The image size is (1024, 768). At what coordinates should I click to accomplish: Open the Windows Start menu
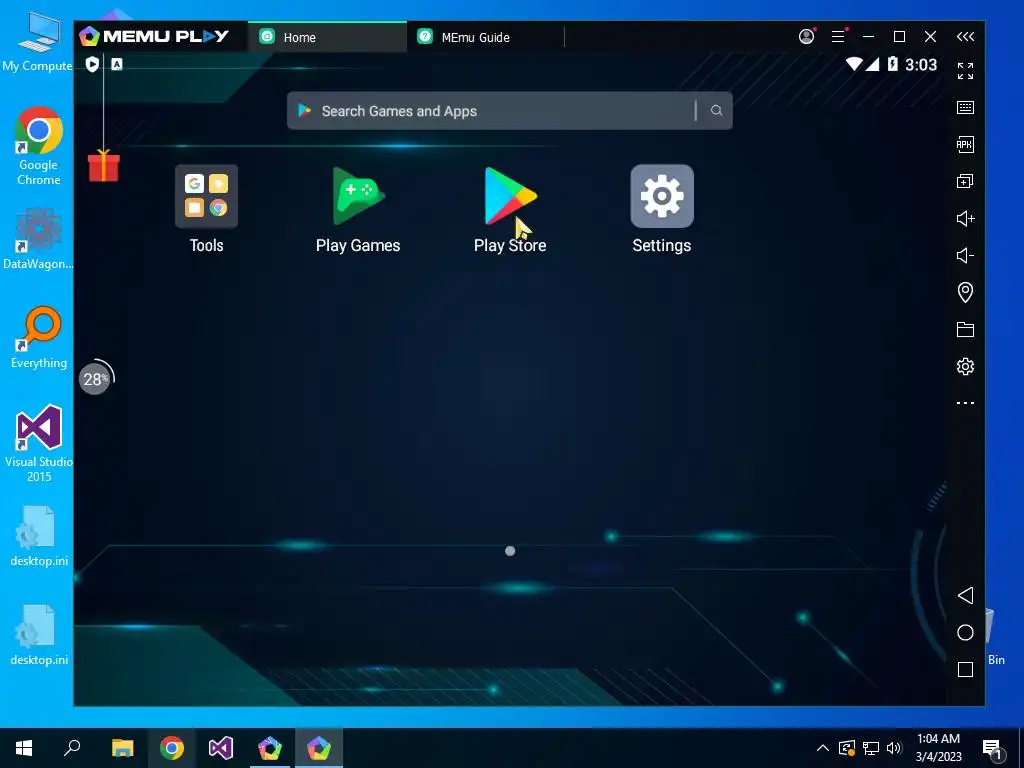point(24,748)
